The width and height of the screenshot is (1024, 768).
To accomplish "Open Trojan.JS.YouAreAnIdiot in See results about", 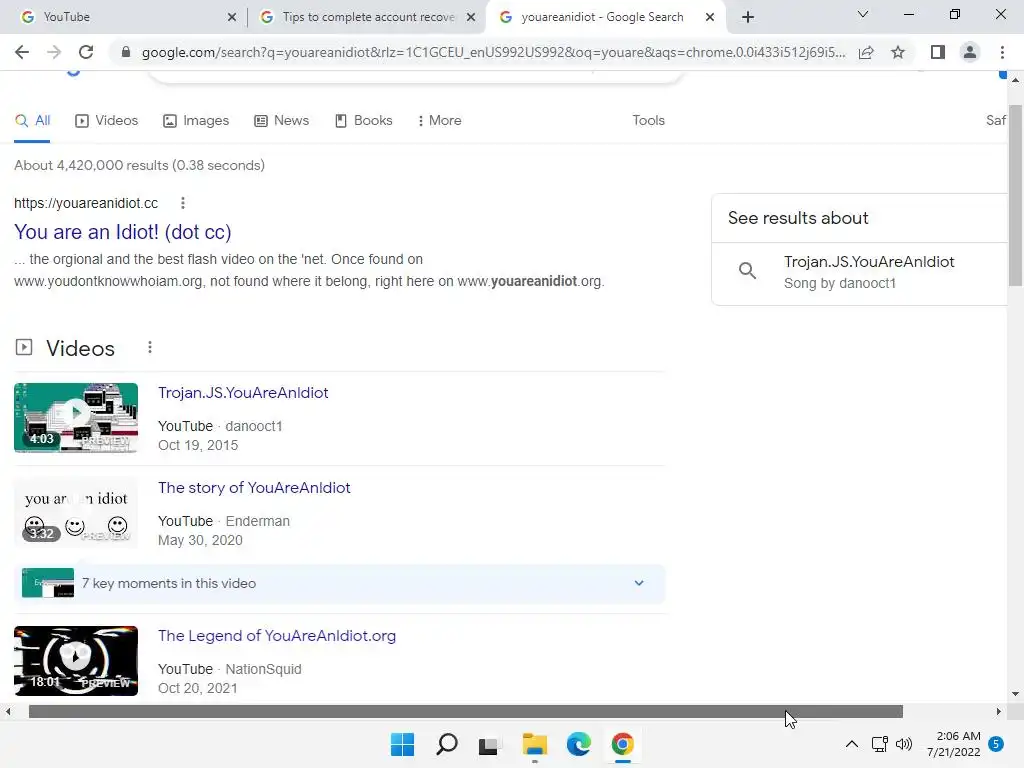I will point(869,262).
